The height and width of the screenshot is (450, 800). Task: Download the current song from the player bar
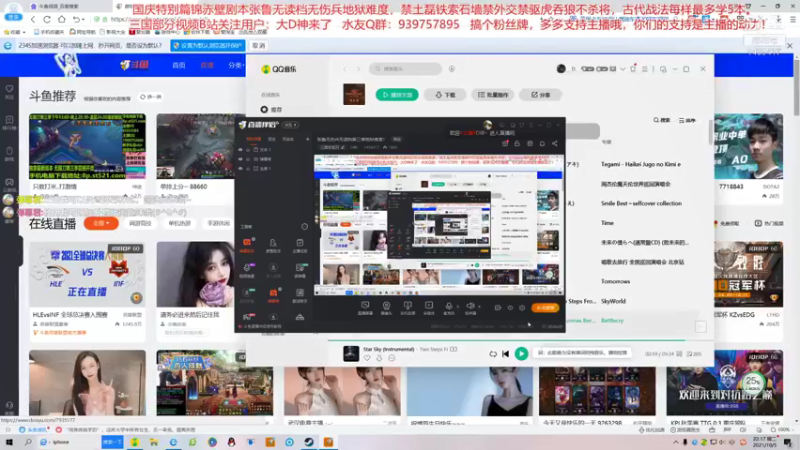[379, 359]
